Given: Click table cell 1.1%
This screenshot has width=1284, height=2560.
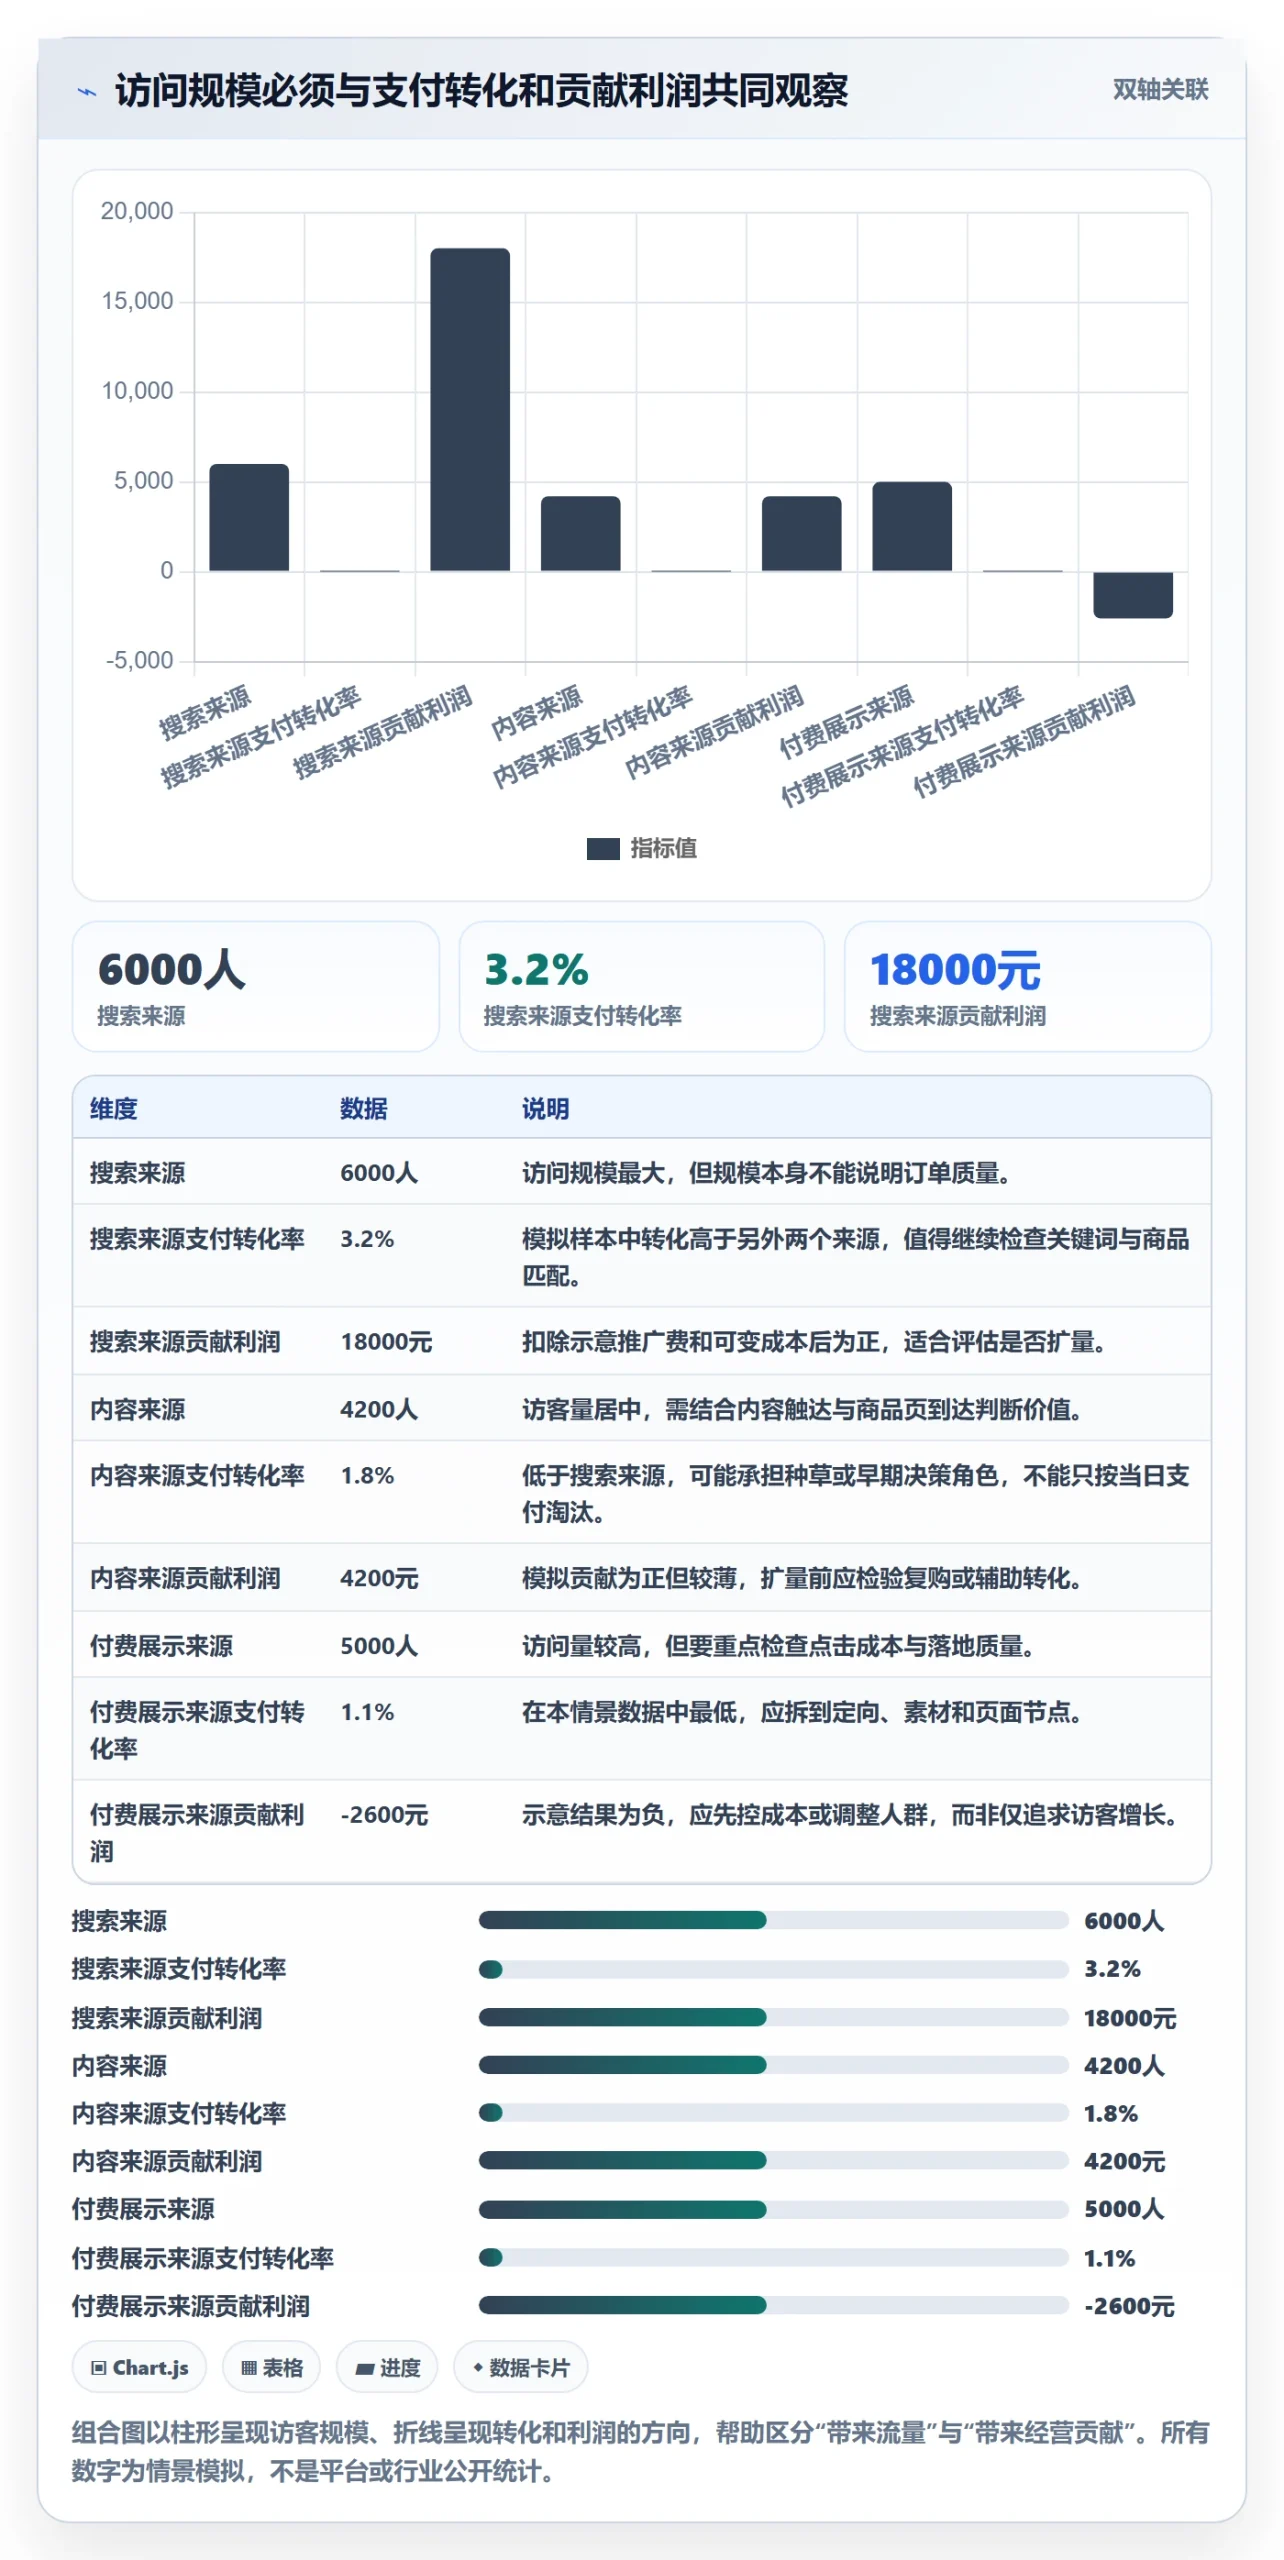Looking at the screenshot, I should [x=367, y=1712].
